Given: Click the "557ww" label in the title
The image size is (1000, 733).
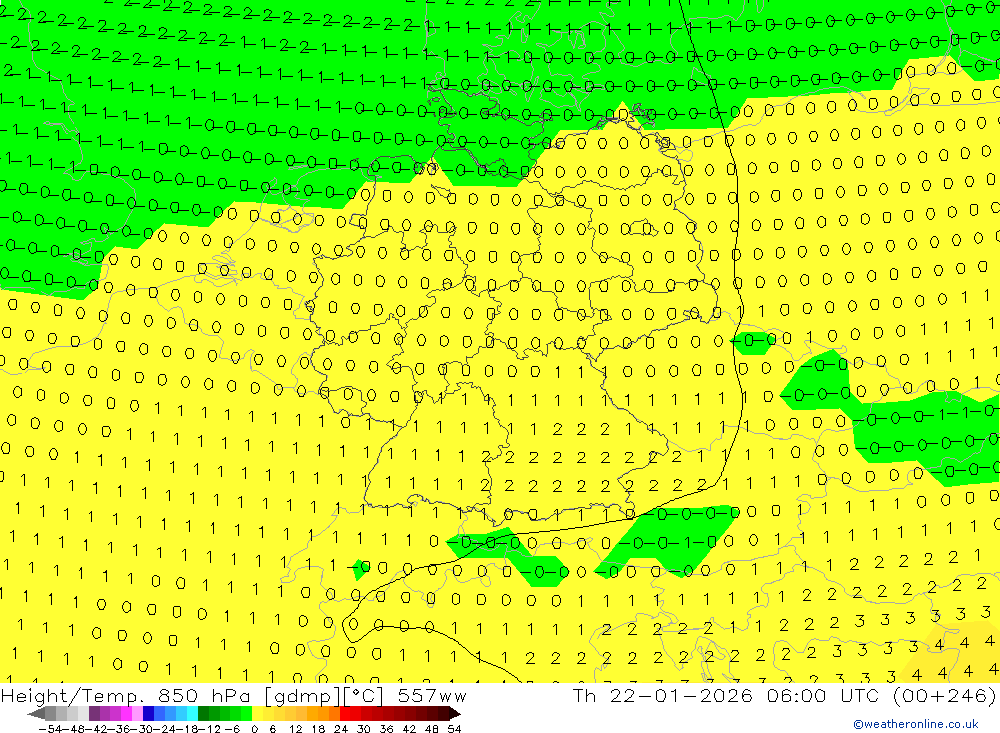Looking at the screenshot, I should coord(432,695).
